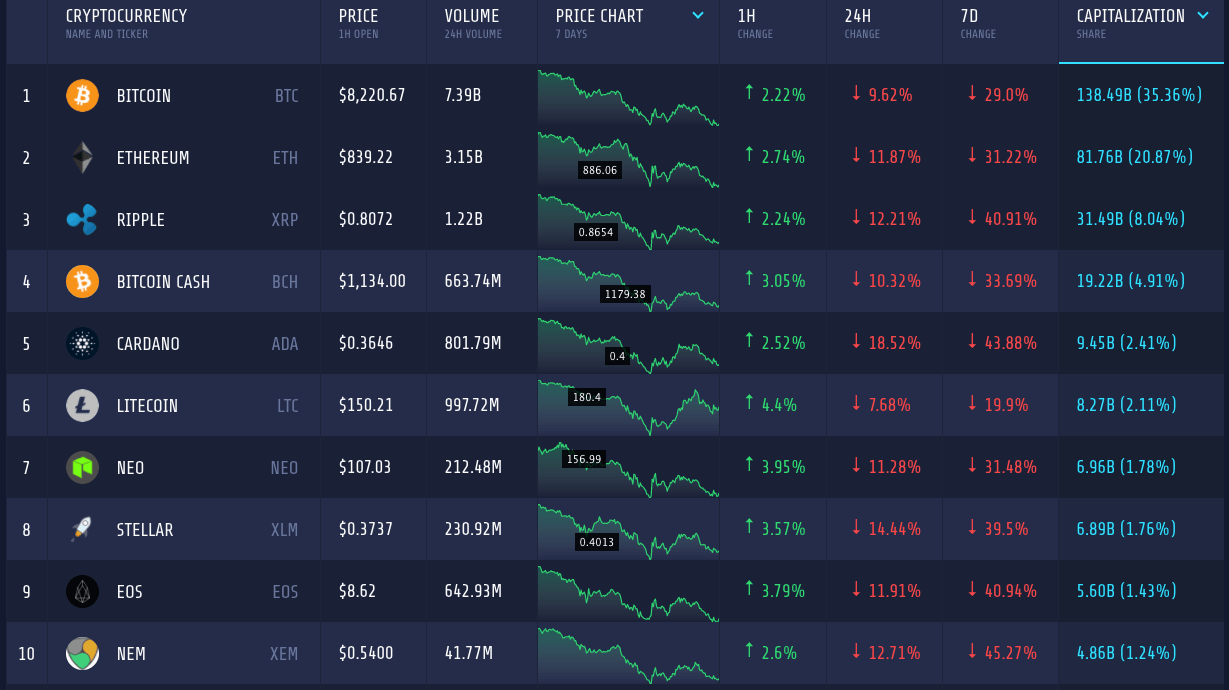Click the Stellar rocket logo
The height and width of the screenshot is (690, 1229).
[82, 530]
